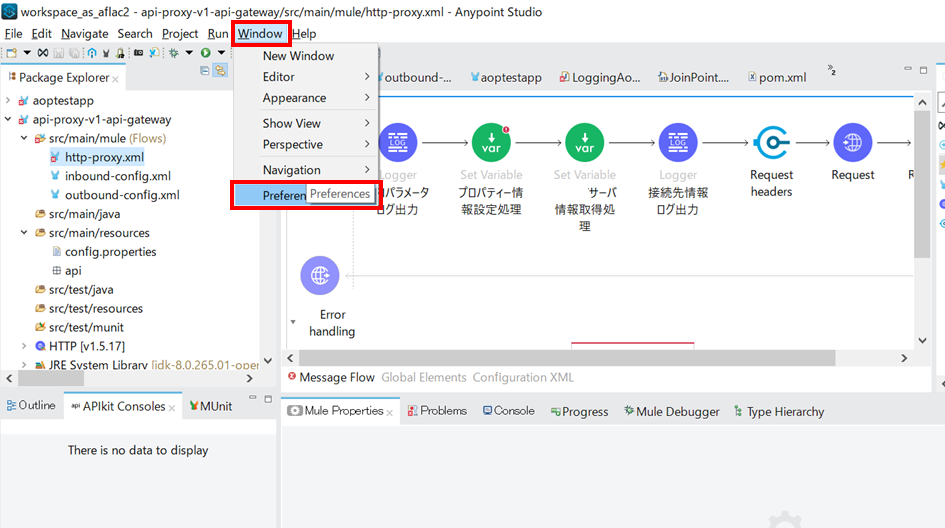
Task: Click the canvas horizontal scrollbar
Action: (x=600, y=357)
